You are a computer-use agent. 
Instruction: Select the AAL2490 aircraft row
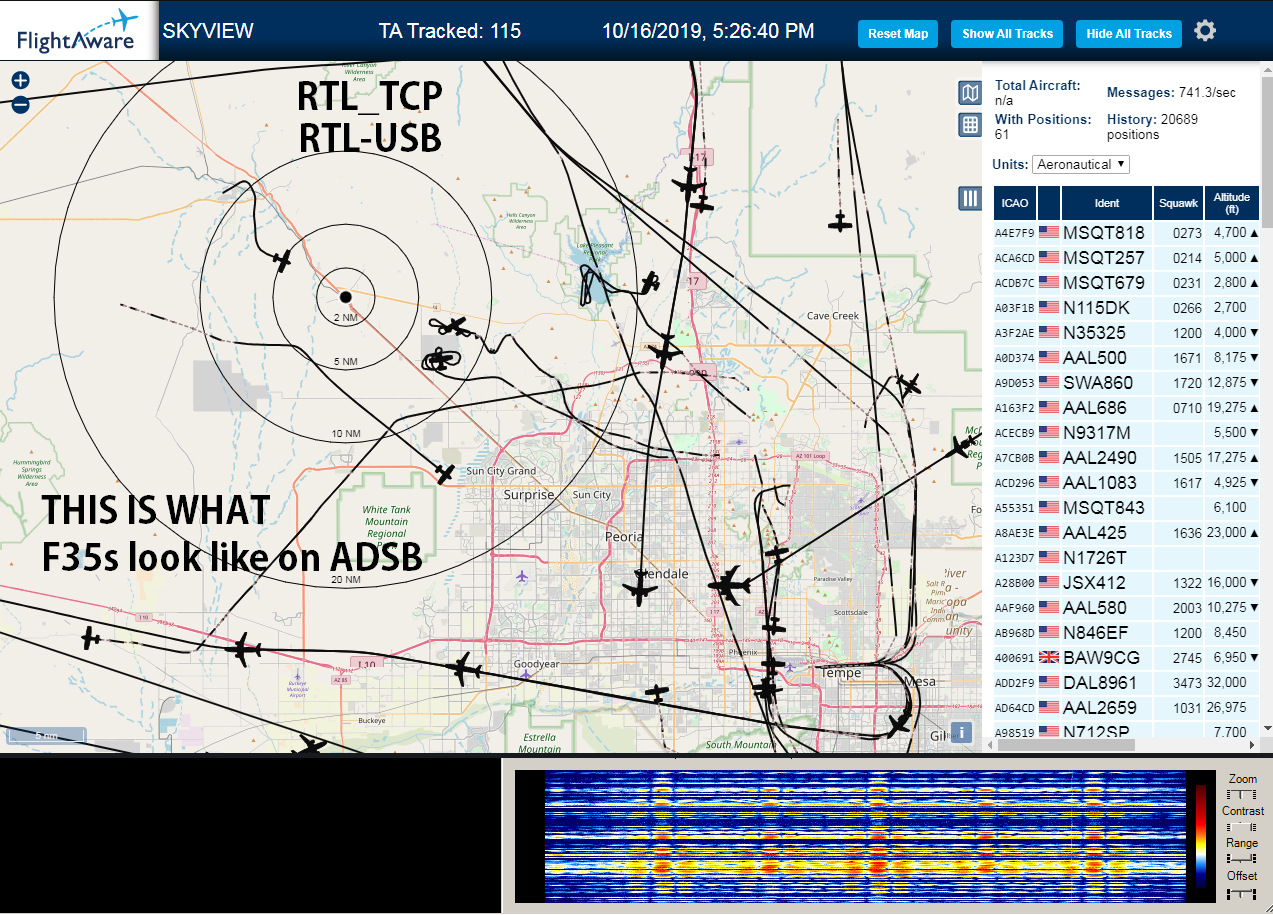click(x=1126, y=458)
